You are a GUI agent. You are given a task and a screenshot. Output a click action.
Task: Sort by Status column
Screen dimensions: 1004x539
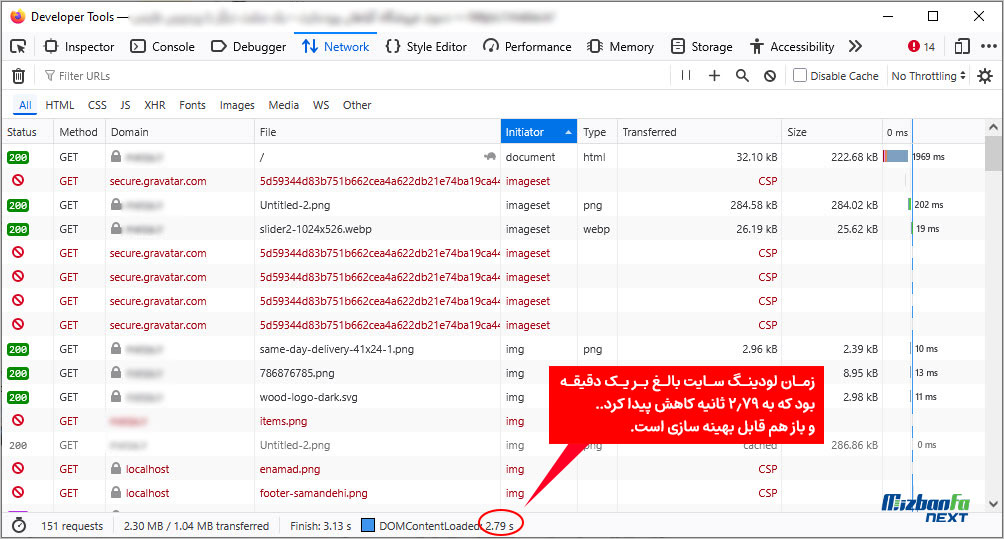click(28, 132)
